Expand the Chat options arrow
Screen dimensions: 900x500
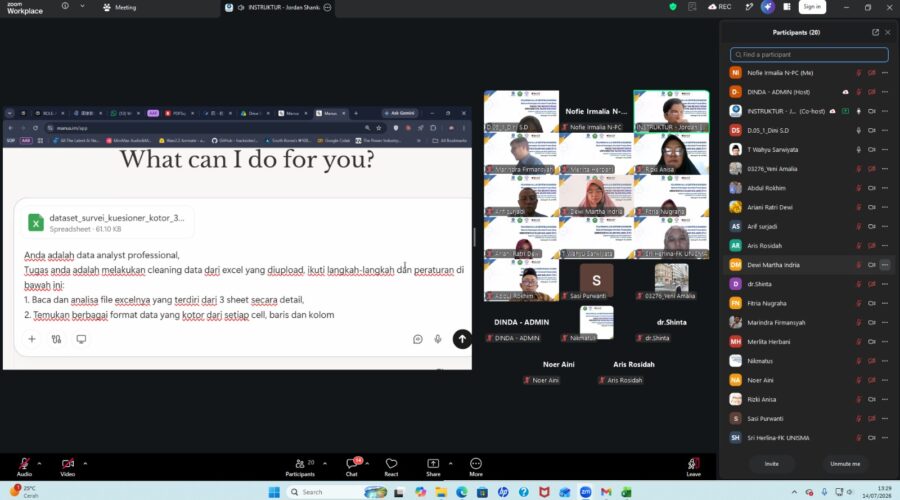click(x=367, y=463)
